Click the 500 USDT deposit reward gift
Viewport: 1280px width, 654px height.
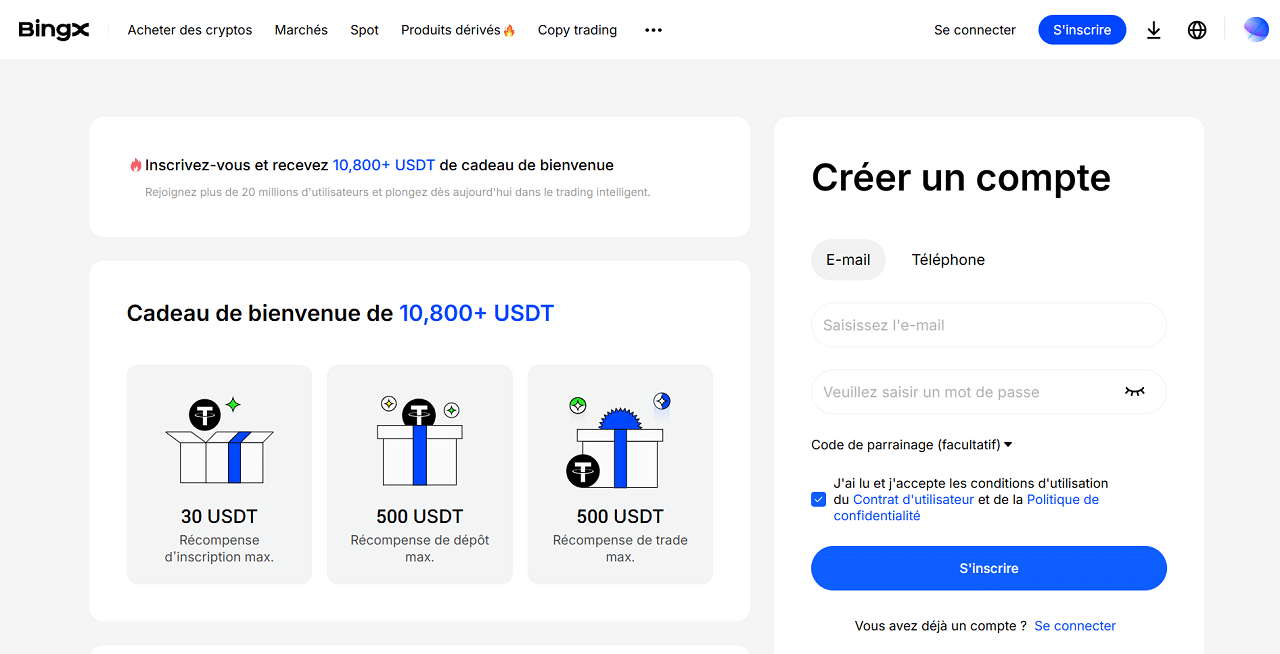(419, 441)
